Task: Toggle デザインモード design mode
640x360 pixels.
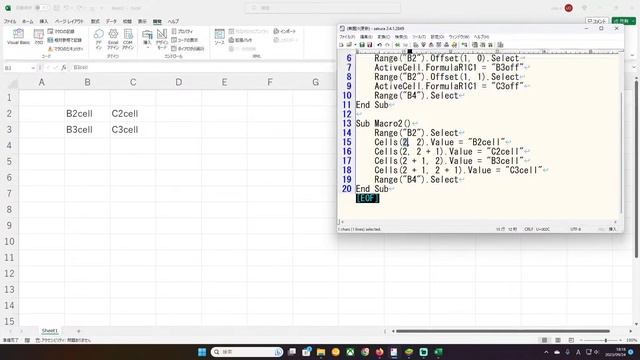Action: pos(162,39)
